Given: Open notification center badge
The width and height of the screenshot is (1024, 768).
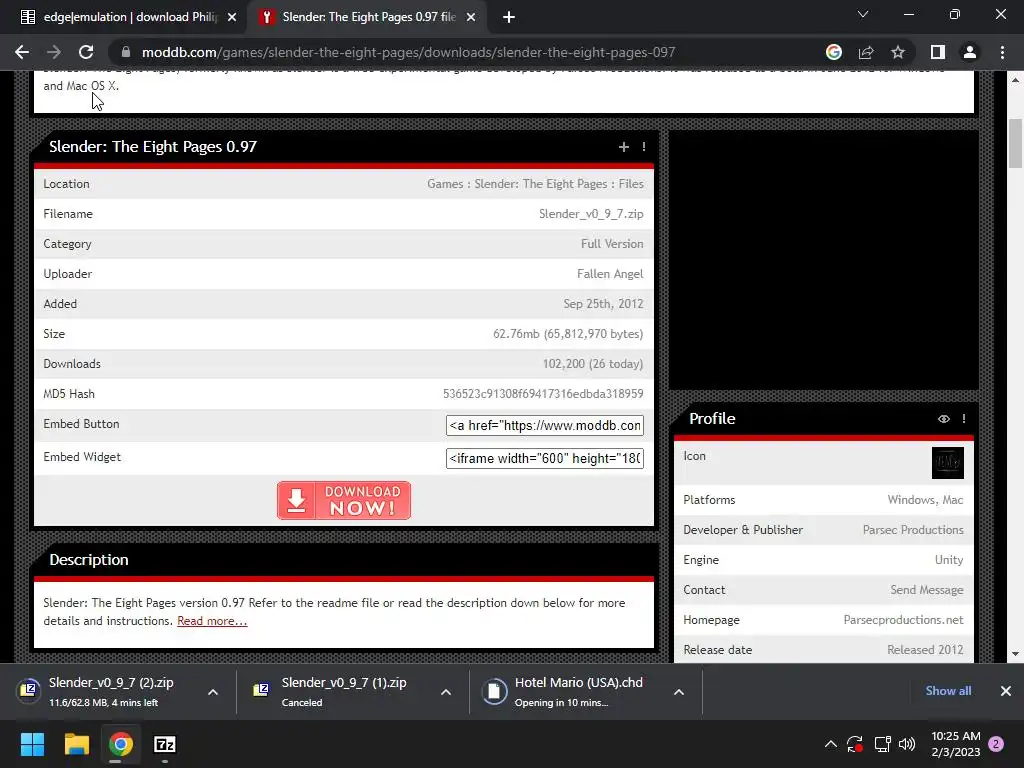Looking at the screenshot, I should (996, 744).
